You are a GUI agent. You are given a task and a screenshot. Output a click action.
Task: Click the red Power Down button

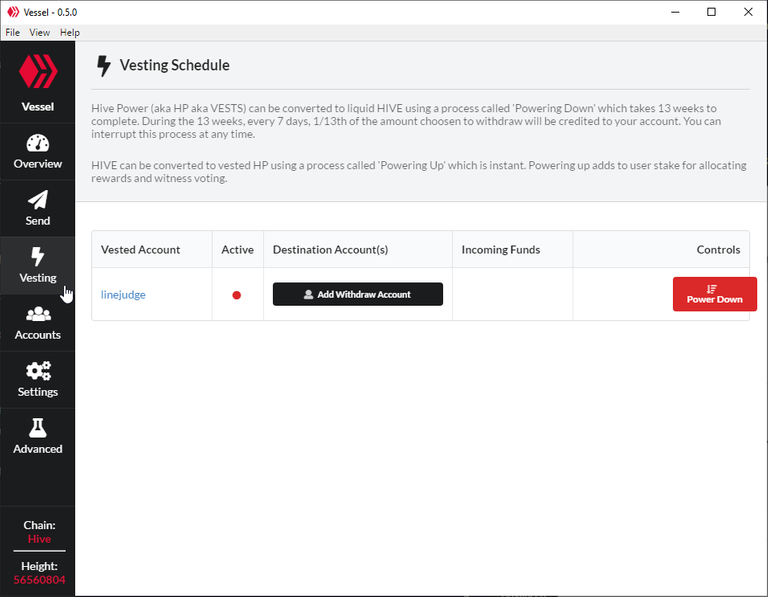coord(715,294)
